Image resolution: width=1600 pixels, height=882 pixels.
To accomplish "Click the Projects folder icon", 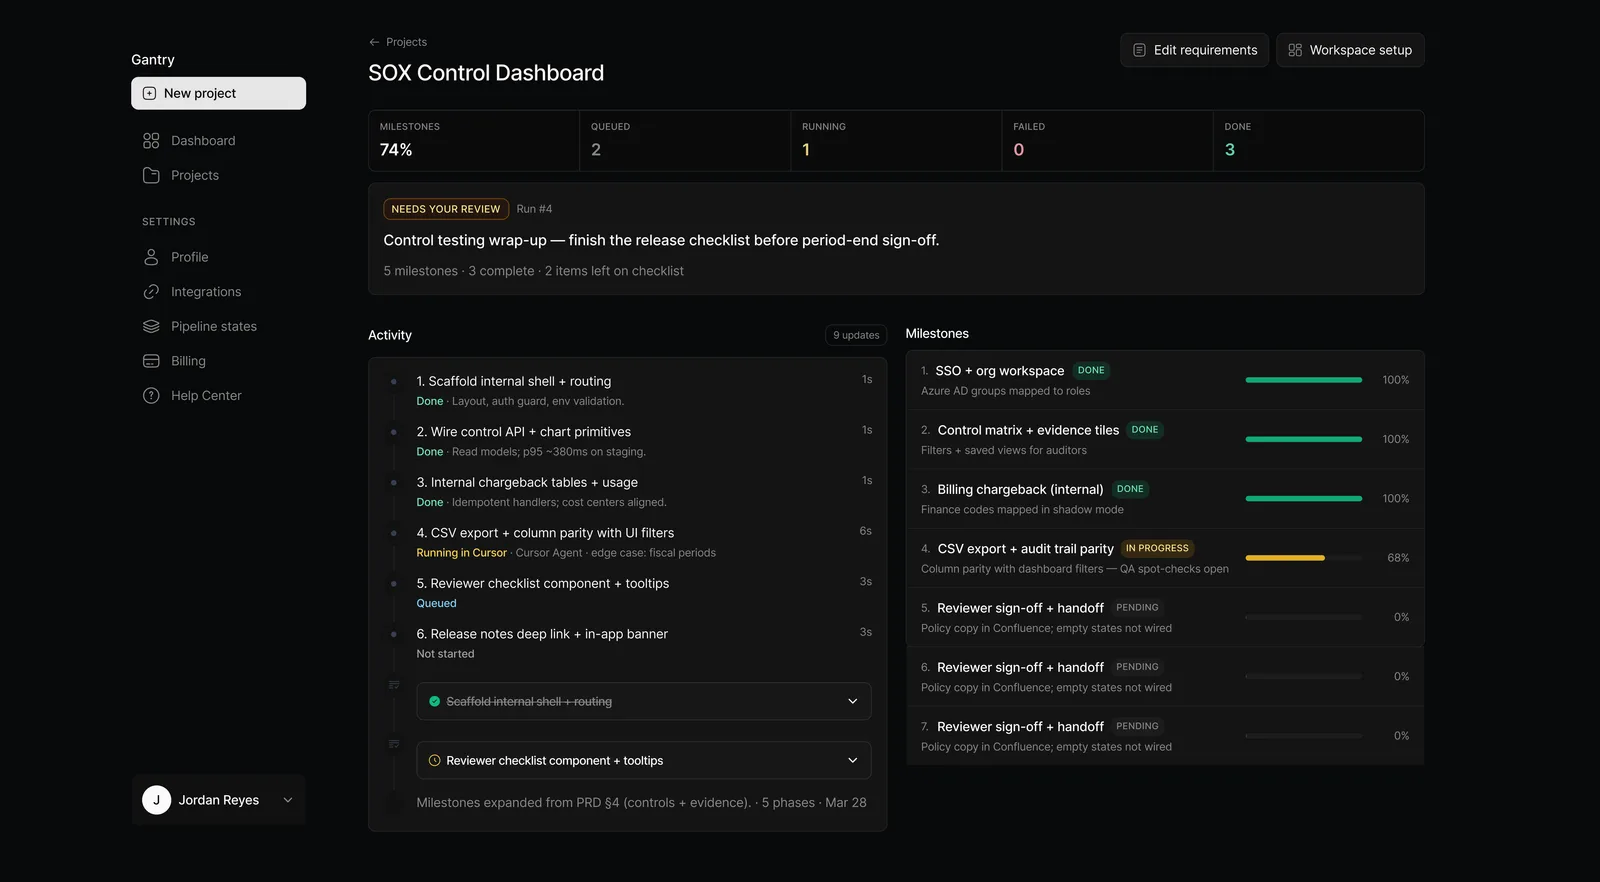I will pos(151,175).
